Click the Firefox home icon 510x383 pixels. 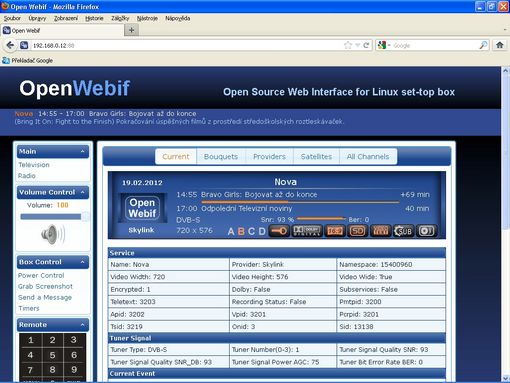point(499,45)
